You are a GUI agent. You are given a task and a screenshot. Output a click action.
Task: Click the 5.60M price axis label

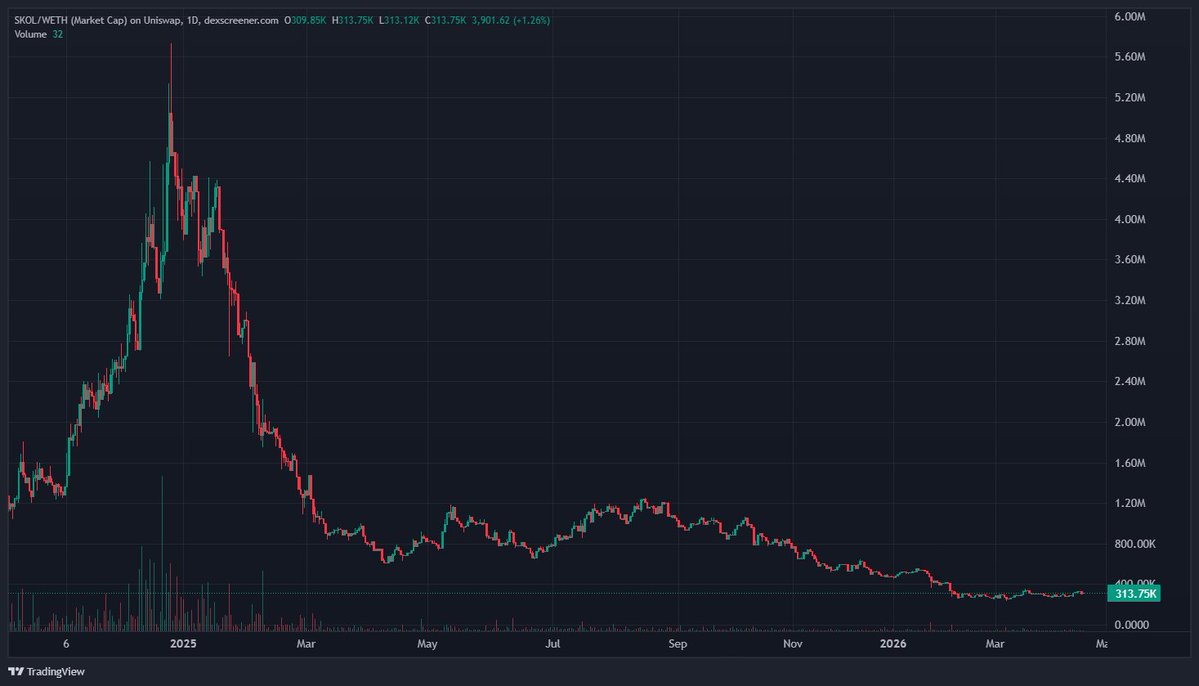pos(1129,57)
